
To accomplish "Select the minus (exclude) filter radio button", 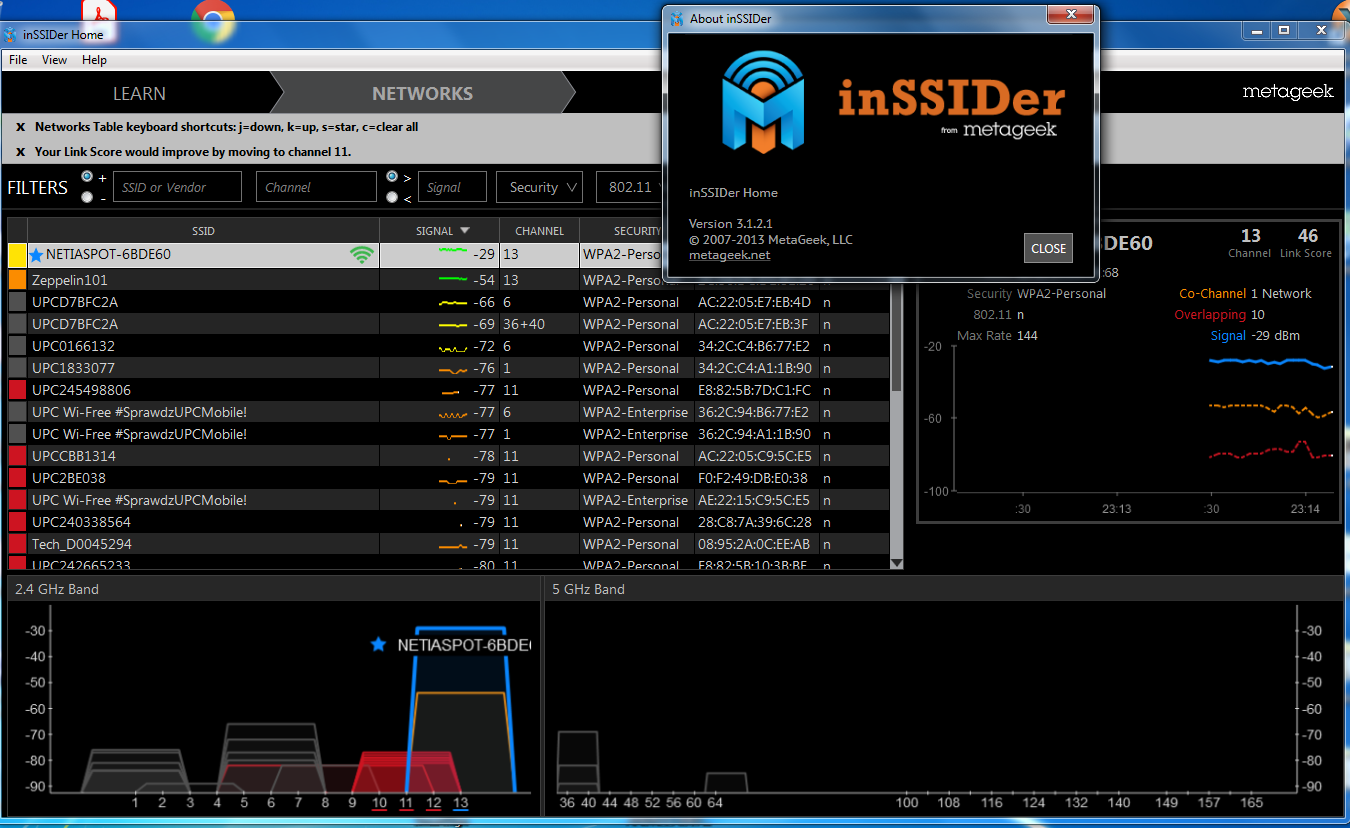I will pos(87,197).
